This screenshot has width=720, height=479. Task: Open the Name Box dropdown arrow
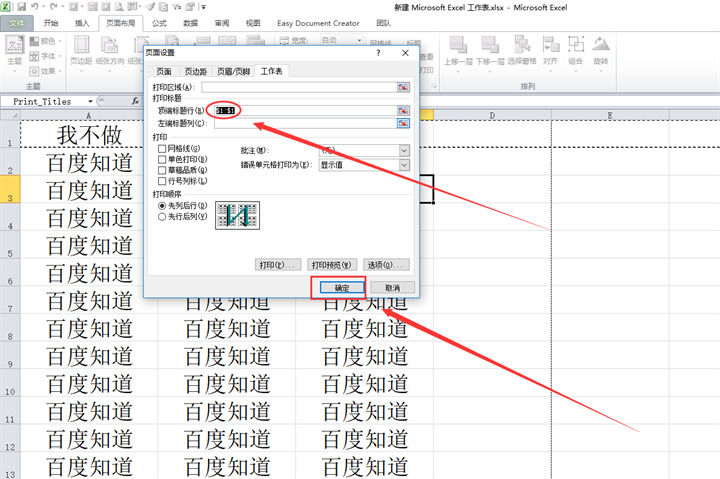tap(90, 101)
